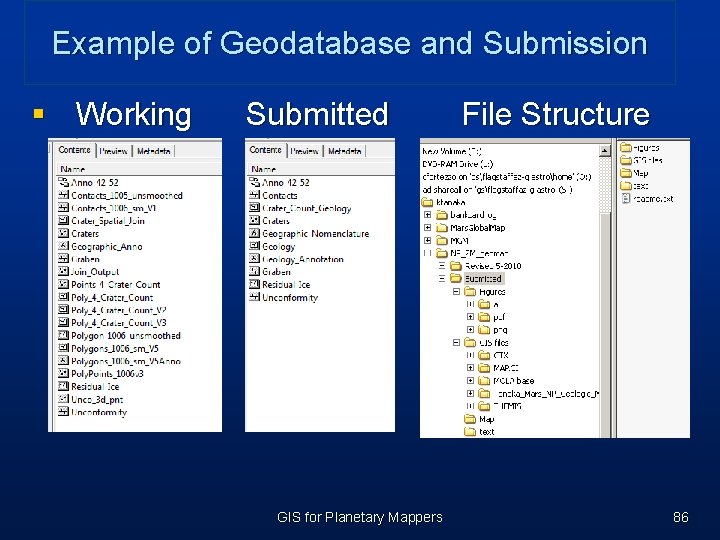Select the Unconformity icon in Working list
Screen dimensions: 720x540
click(x=63, y=412)
